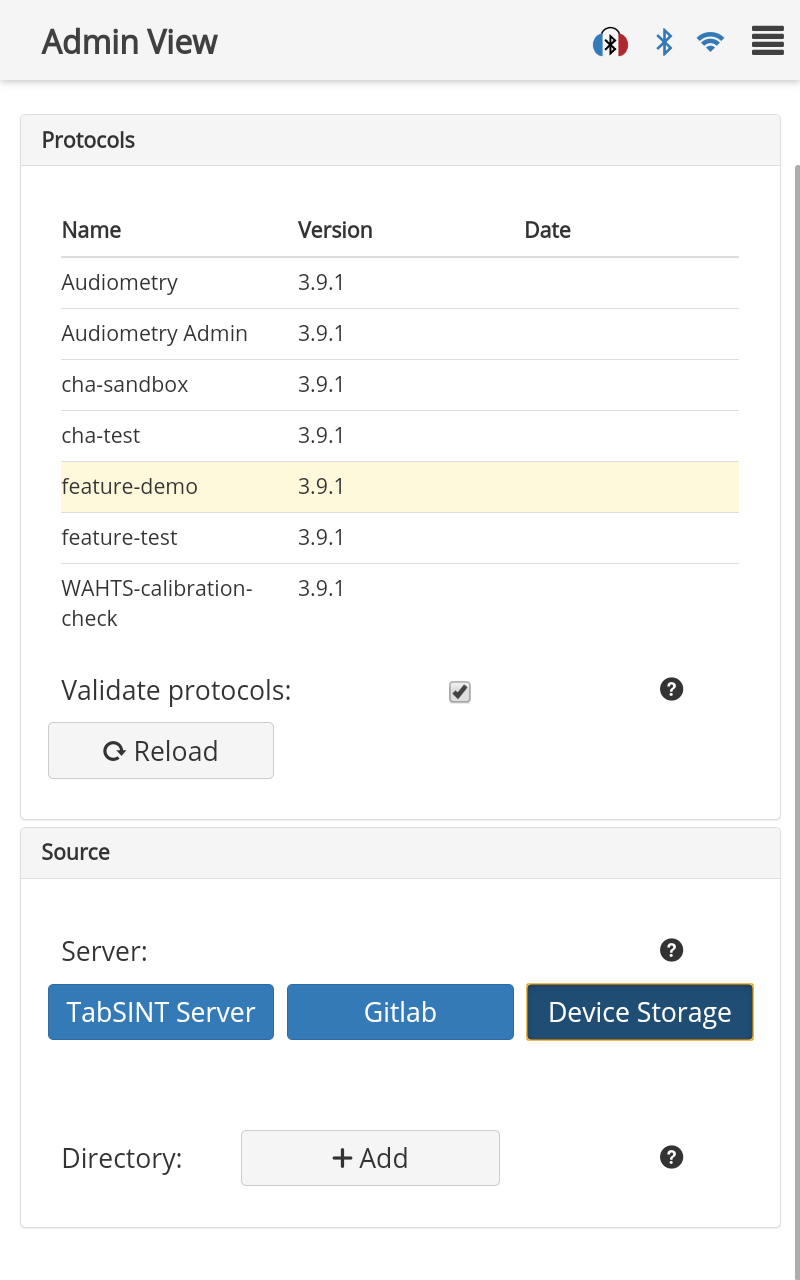Add a new directory
Screen dimensions: 800x1280
[370, 1158]
